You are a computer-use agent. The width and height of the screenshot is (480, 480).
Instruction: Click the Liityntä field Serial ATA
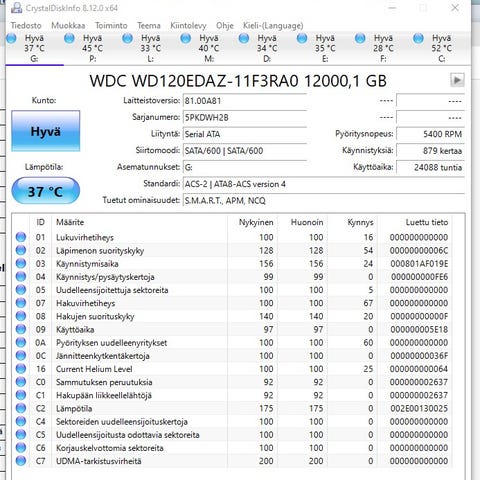click(x=245, y=134)
